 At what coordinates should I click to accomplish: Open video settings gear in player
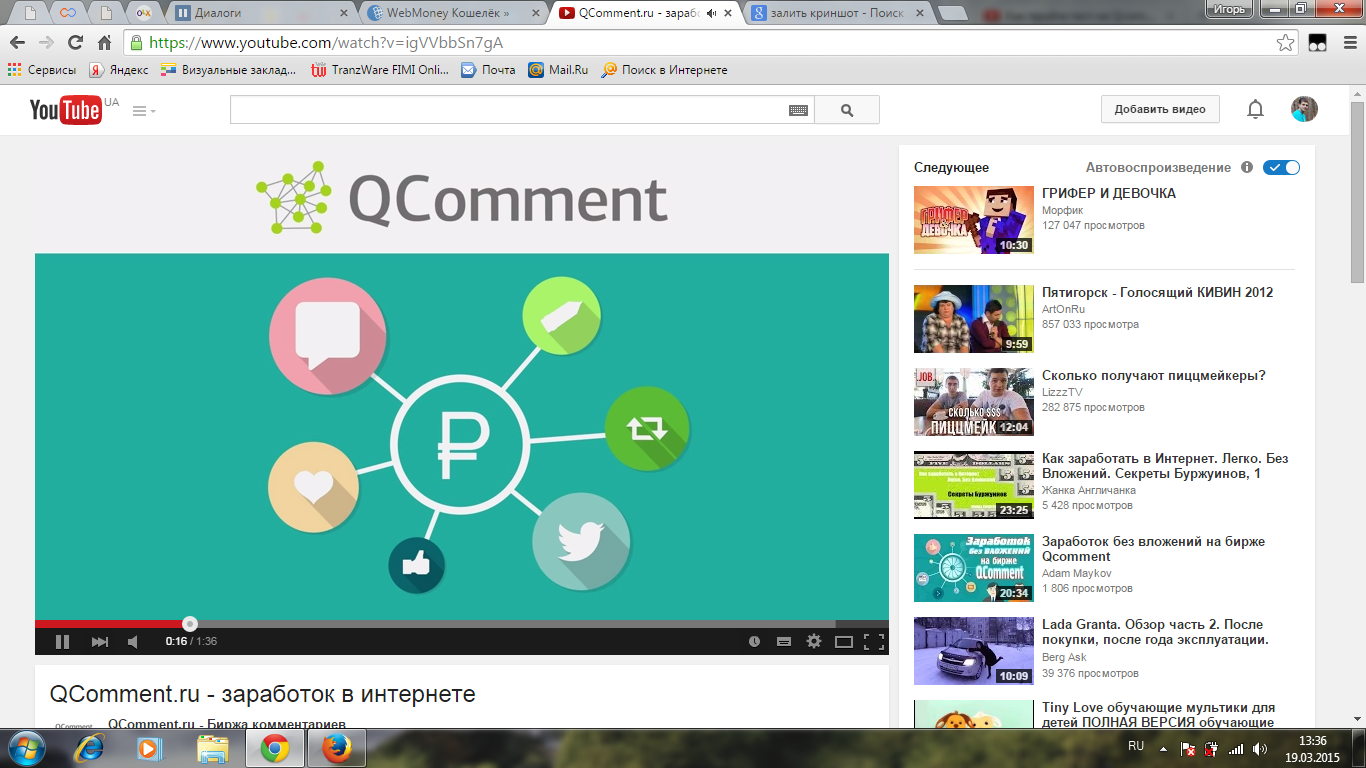[x=814, y=641]
